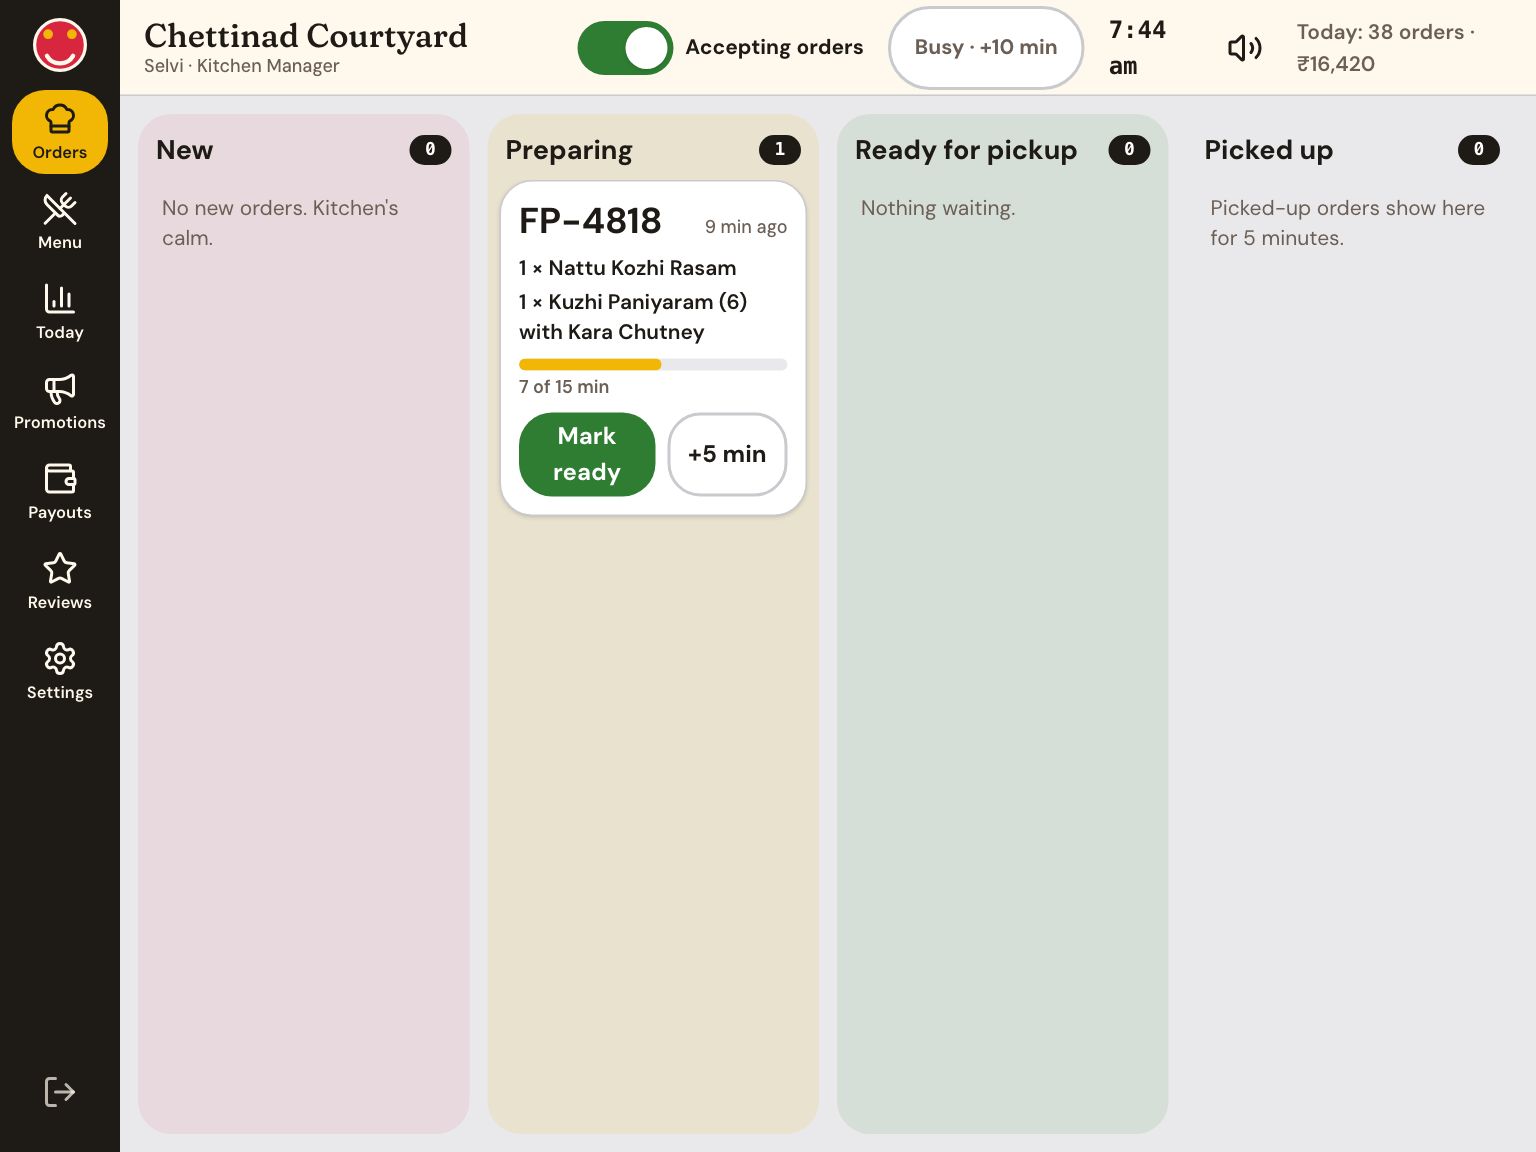Open the Orders section in sidebar
1536x1152 pixels.
(60, 132)
